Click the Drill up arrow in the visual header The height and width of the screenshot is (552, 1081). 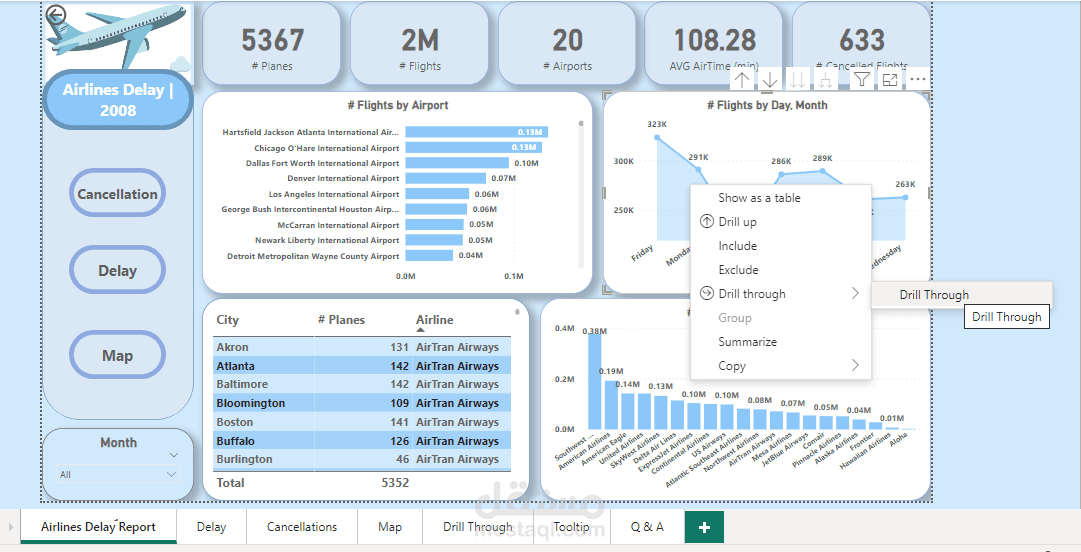741,80
